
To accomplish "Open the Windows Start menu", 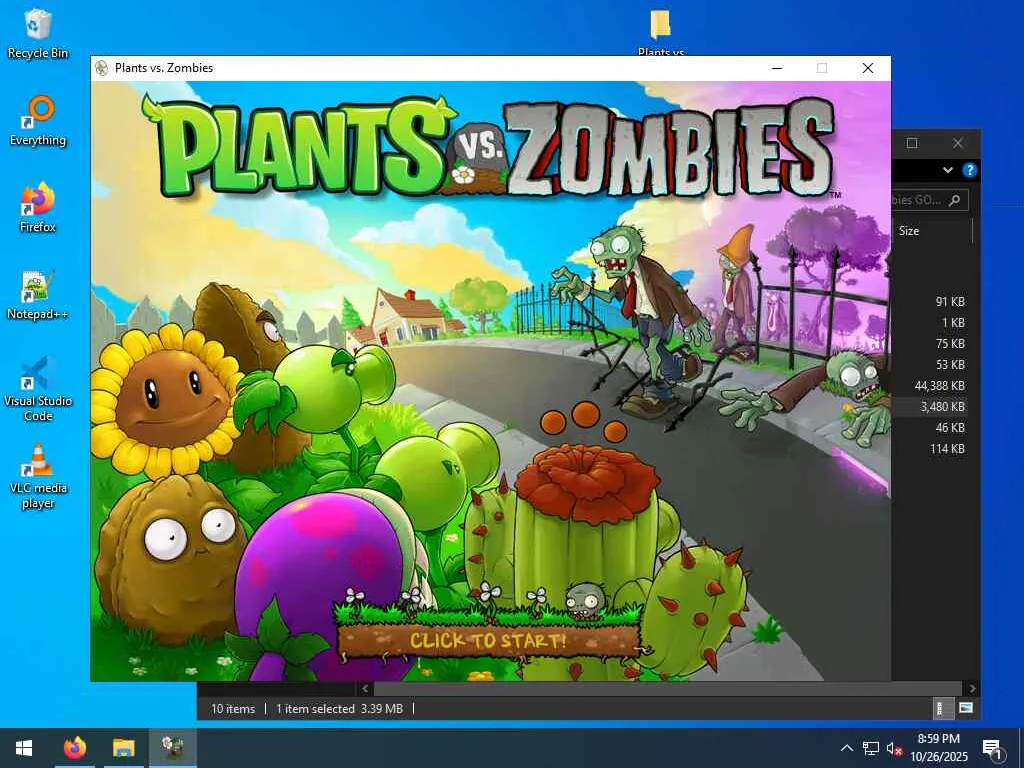I will [24, 748].
